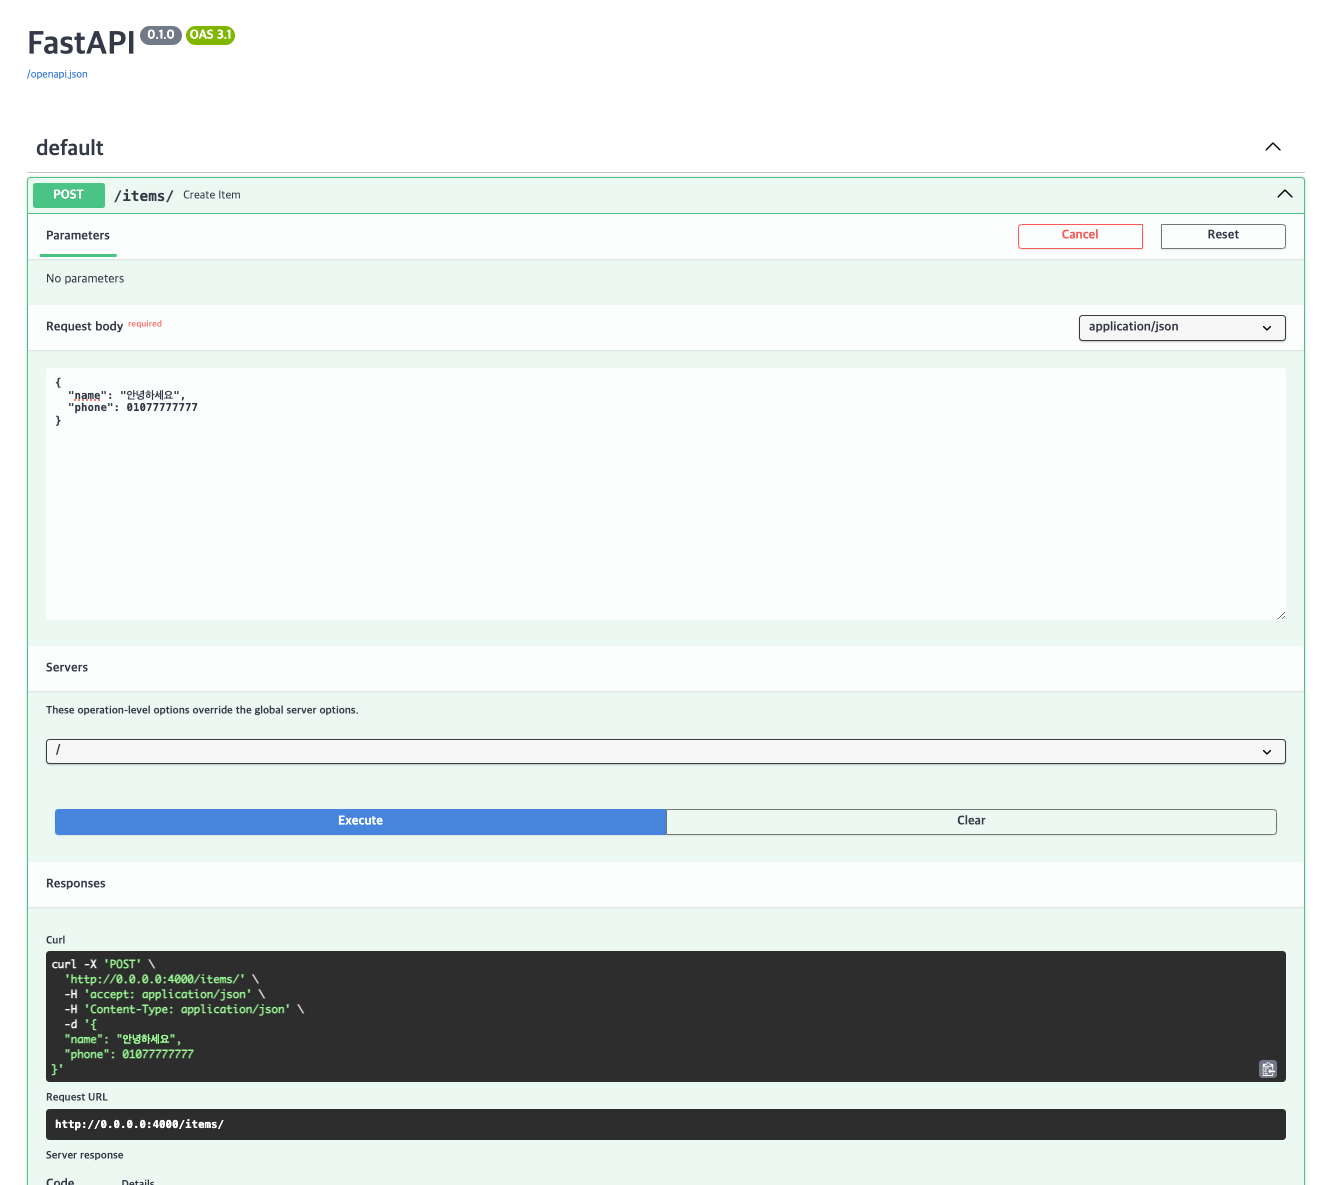1317x1185 pixels.
Task: Collapse the default section chevron
Action: click(x=1273, y=147)
